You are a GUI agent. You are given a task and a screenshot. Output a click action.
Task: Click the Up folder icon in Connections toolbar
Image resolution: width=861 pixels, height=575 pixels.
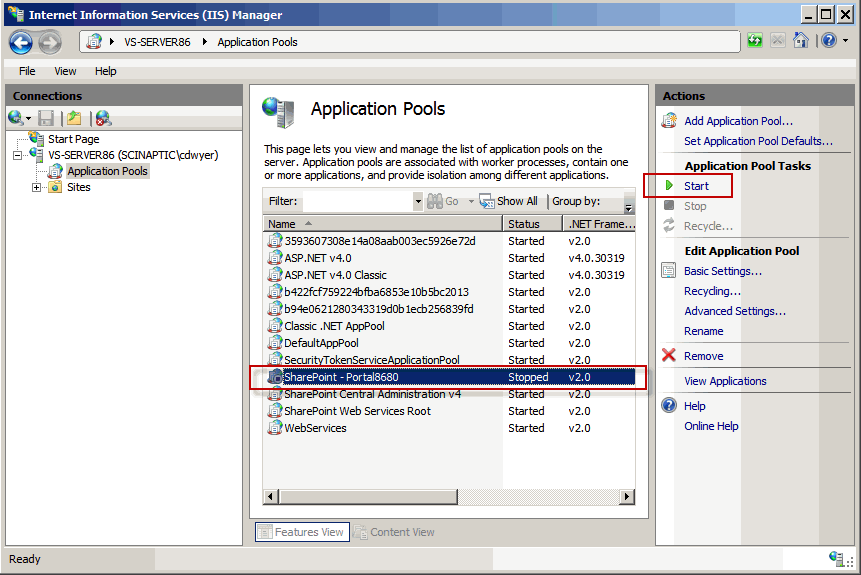(x=74, y=118)
